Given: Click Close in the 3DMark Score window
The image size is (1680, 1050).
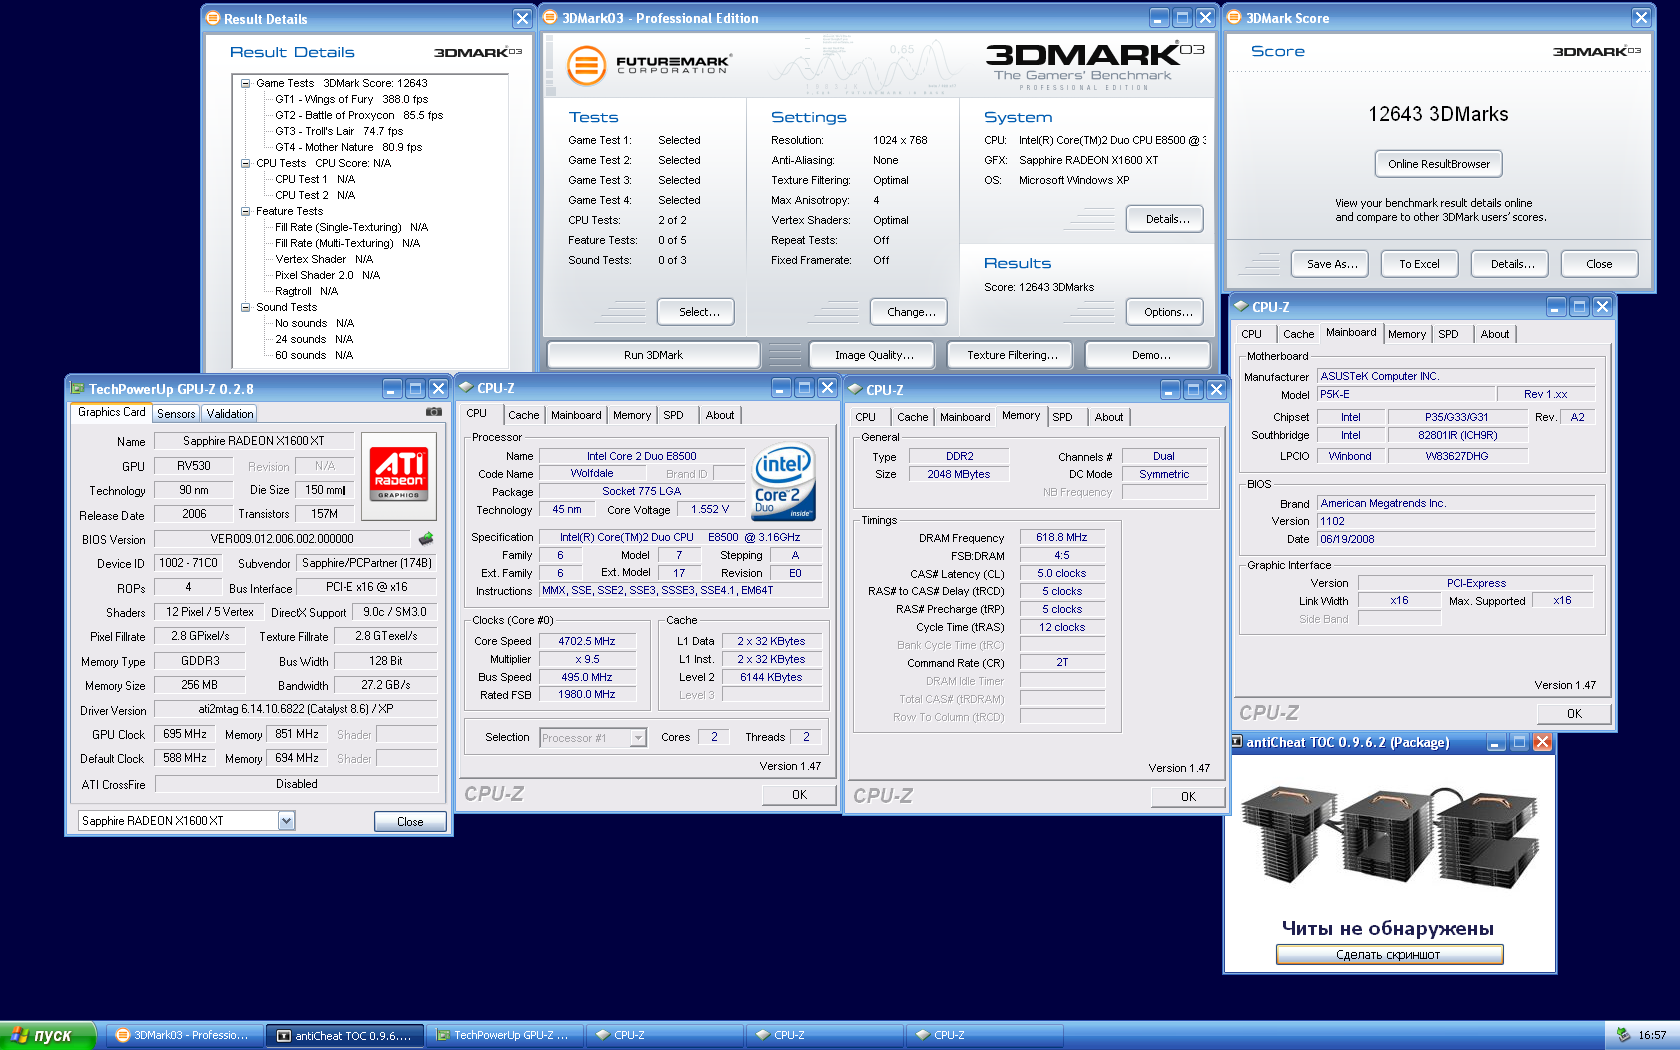Looking at the screenshot, I should tap(1599, 264).
